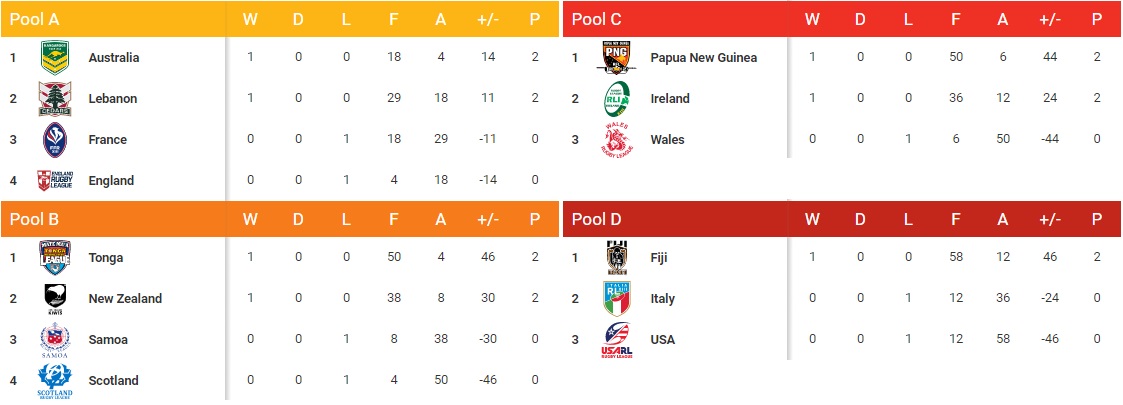This screenshot has height=405, width=1123.
Task: Click the New Zealand Kiwis logo
Action: tap(54, 299)
